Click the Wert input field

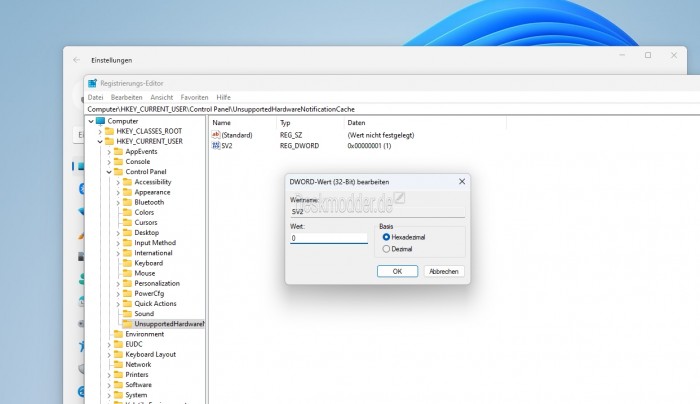328,239
